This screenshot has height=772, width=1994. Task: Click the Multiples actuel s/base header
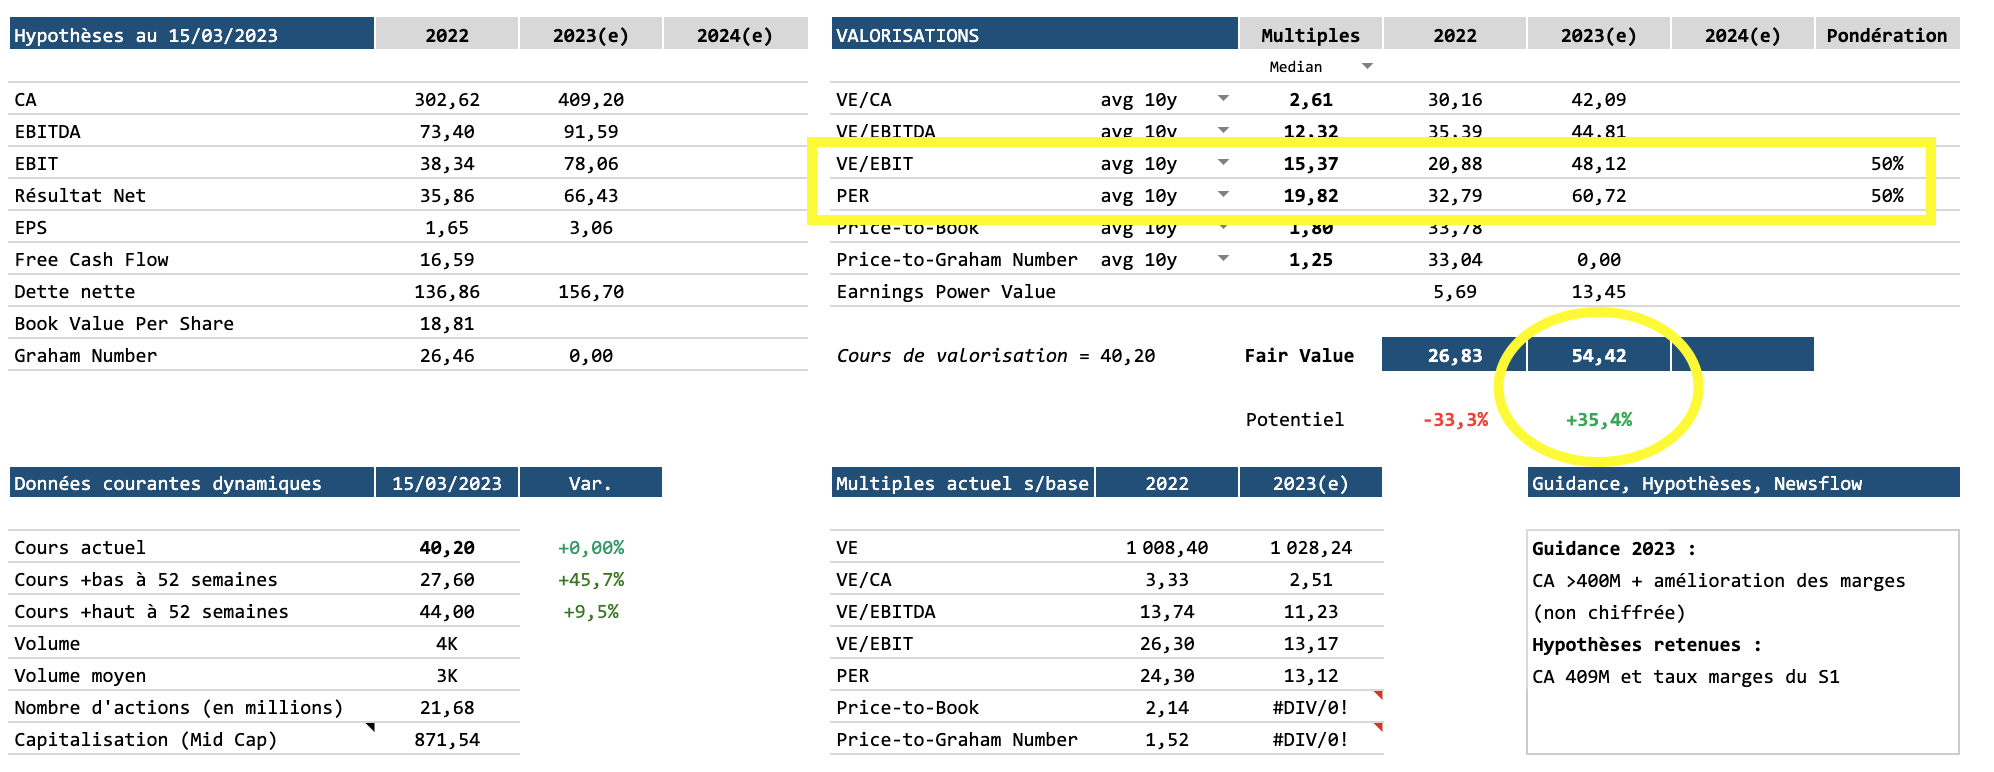pyautogui.click(x=962, y=483)
